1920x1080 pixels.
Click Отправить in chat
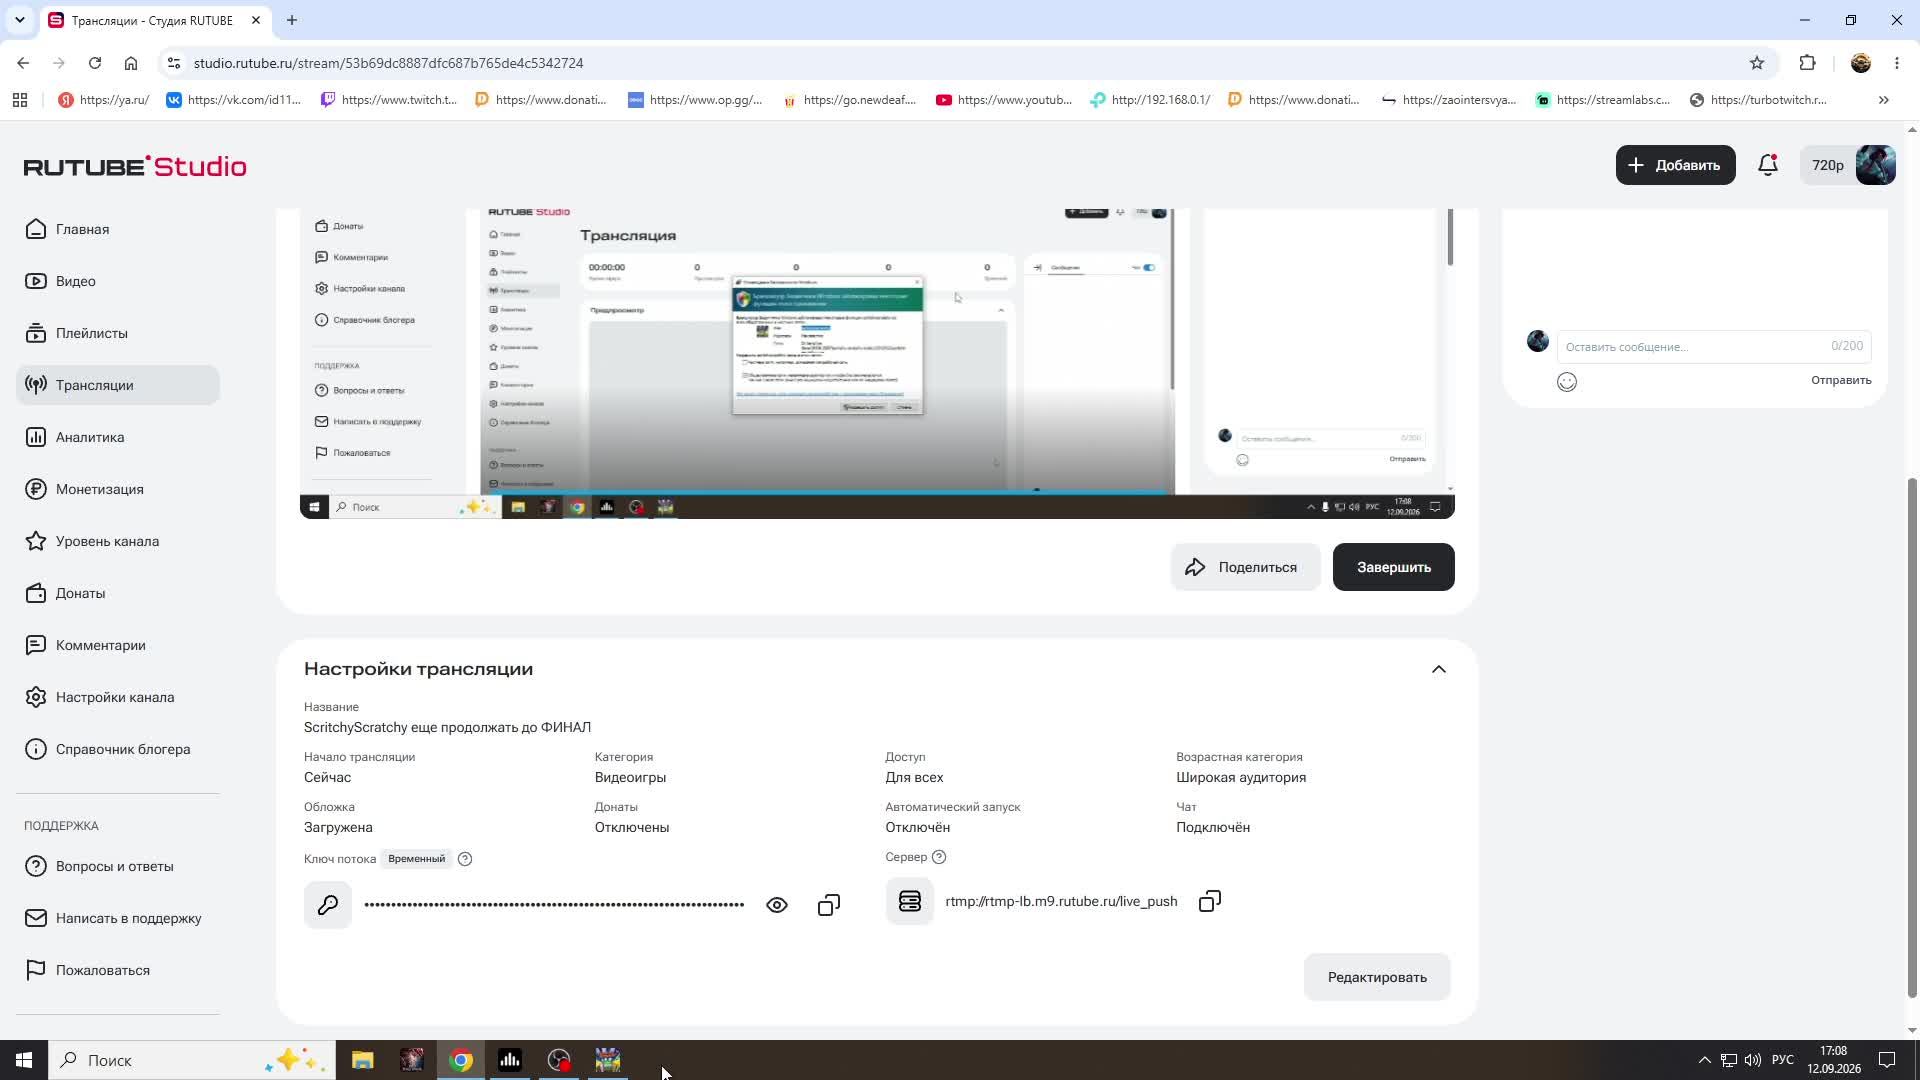(x=1841, y=380)
